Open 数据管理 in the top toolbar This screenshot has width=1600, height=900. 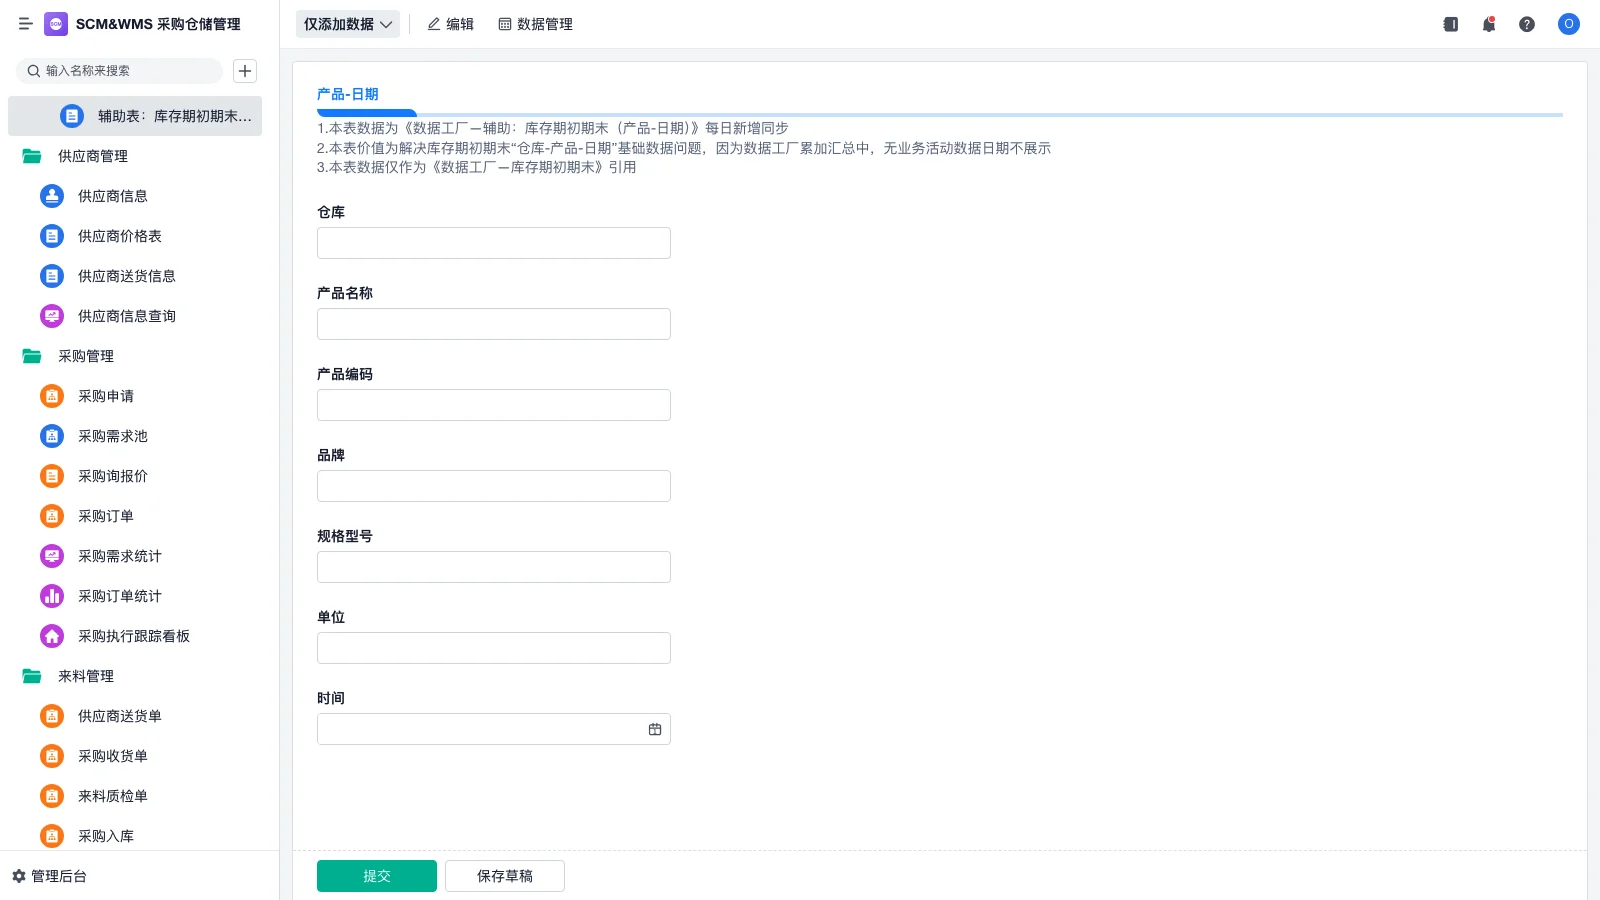pyautogui.click(x=536, y=24)
